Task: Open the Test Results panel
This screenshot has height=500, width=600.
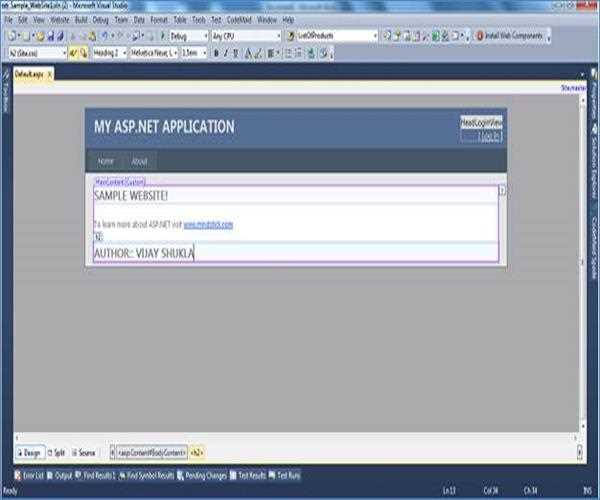Action: [x=249, y=475]
